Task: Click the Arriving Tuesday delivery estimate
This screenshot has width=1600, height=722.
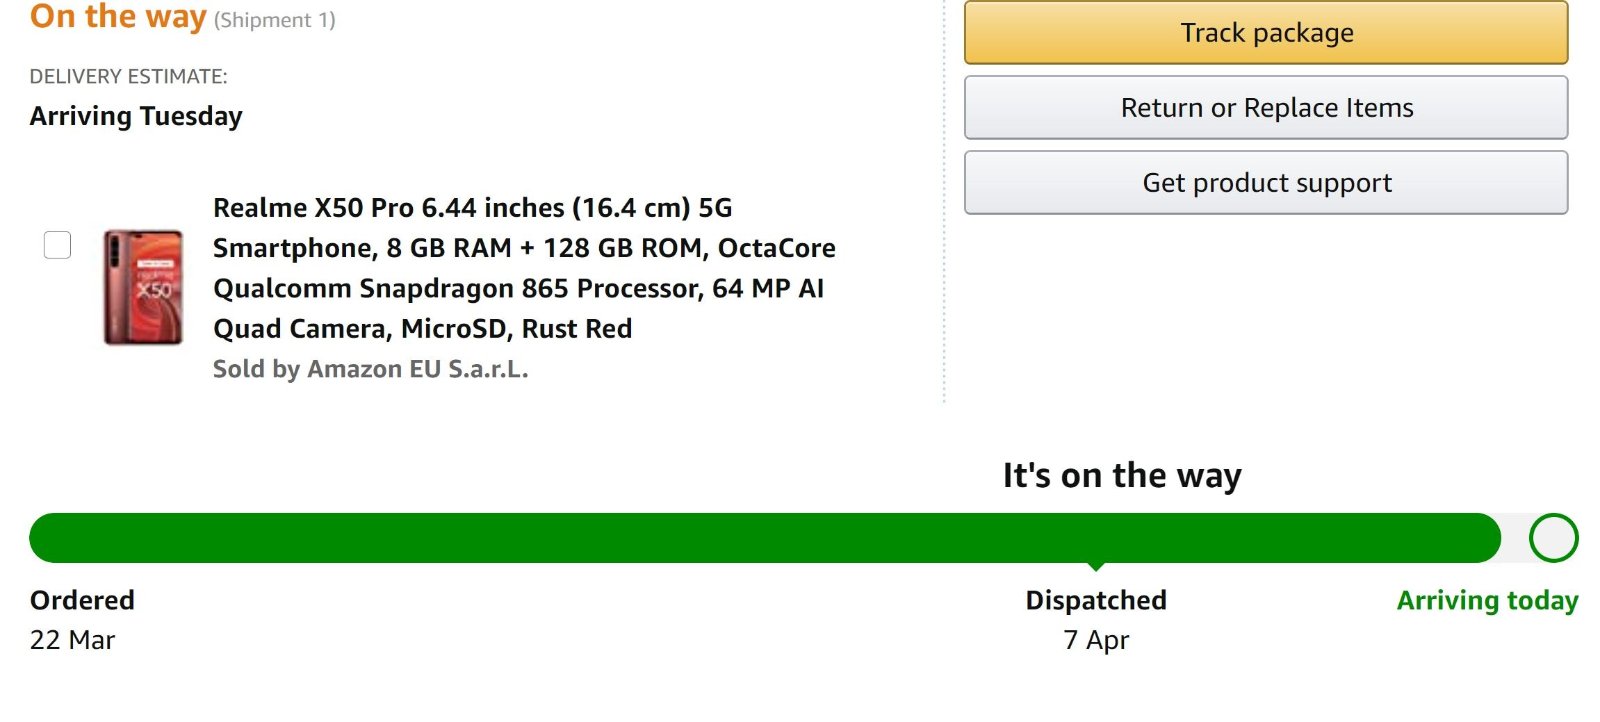Action: coord(136,116)
